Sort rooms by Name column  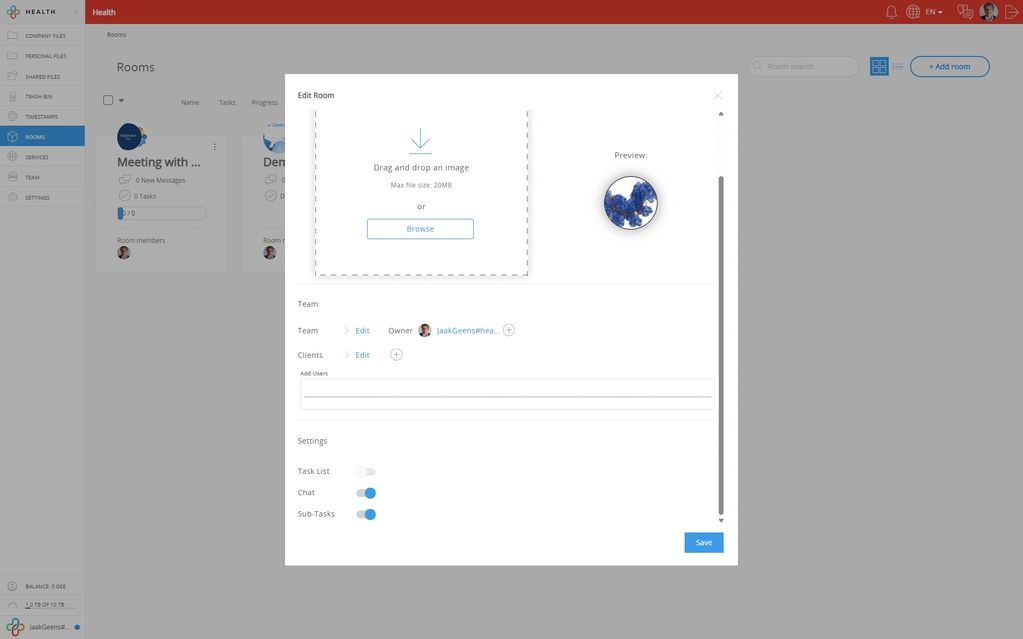point(190,102)
